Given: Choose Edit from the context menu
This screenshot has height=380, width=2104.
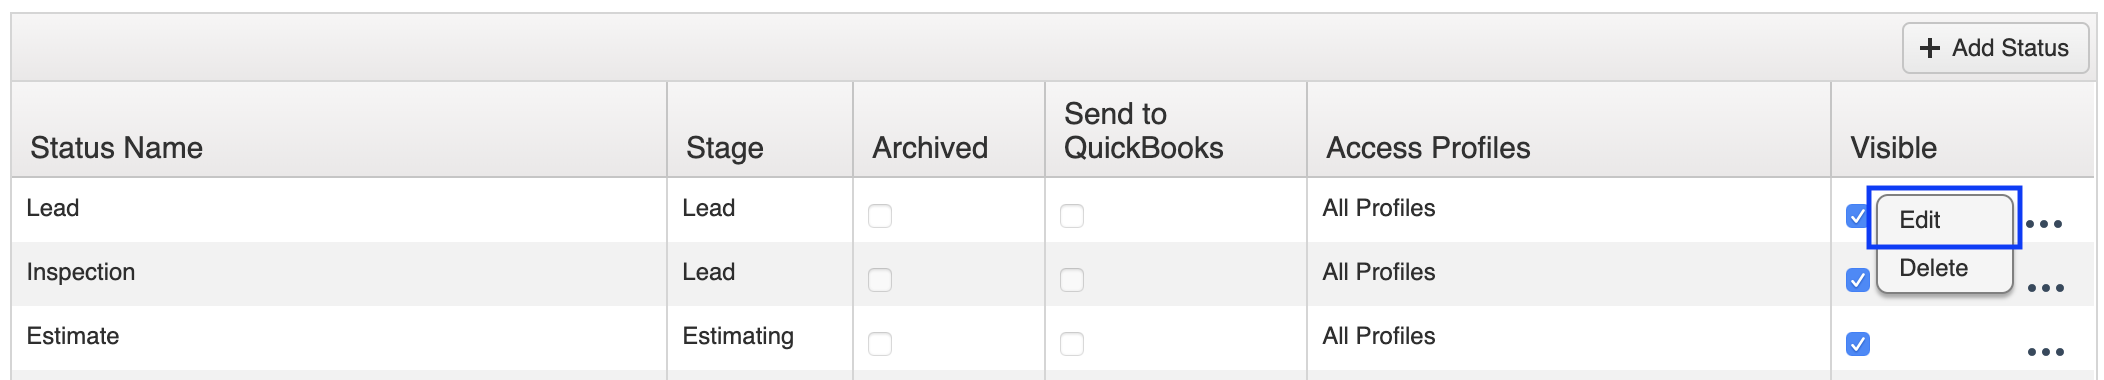Looking at the screenshot, I should point(1944,220).
